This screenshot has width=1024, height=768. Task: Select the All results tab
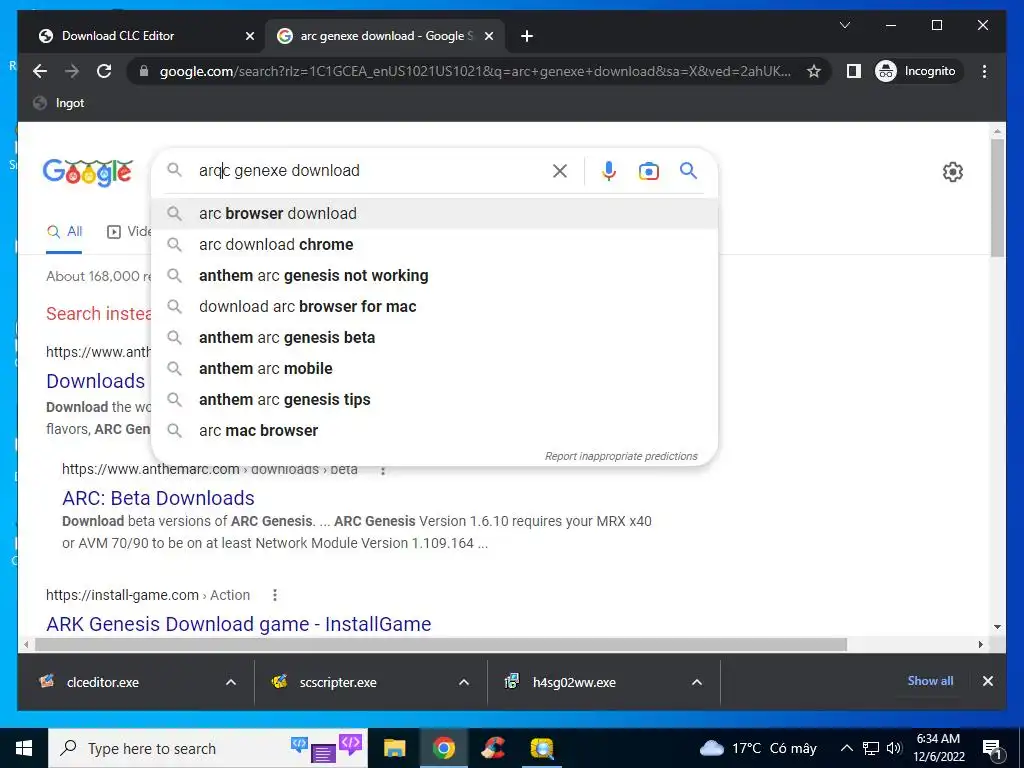pos(65,232)
